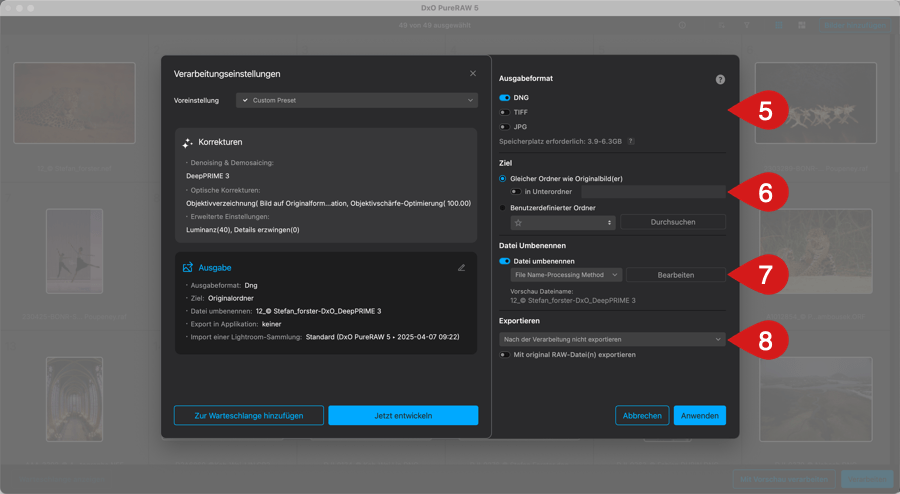Click the filter funnel icon in main toolbar
This screenshot has width=900, height=494.
click(747, 25)
